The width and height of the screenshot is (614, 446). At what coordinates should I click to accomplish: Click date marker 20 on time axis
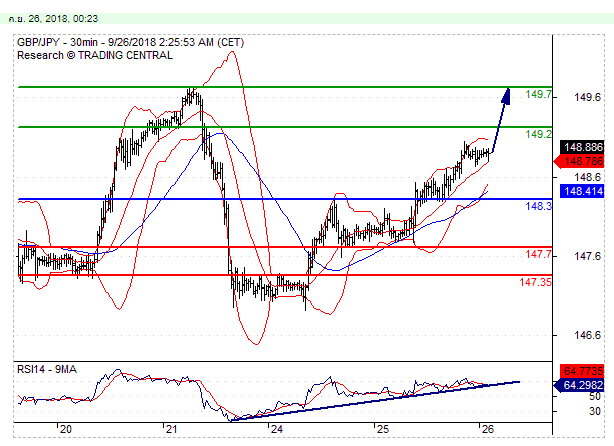66,429
